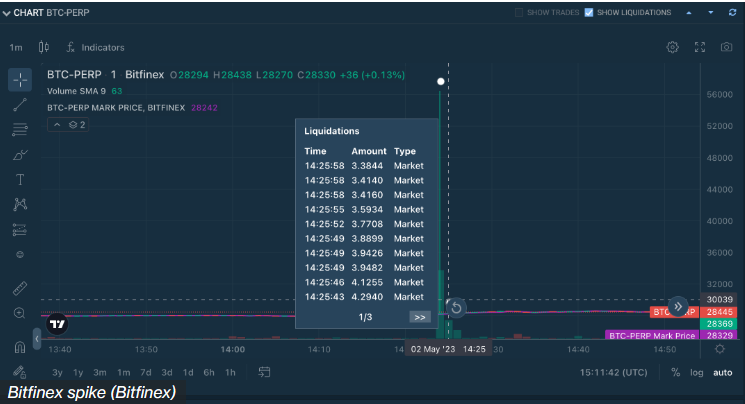The image size is (745, 404).
Task: Set the 1y time range
Action: [78, 373]
